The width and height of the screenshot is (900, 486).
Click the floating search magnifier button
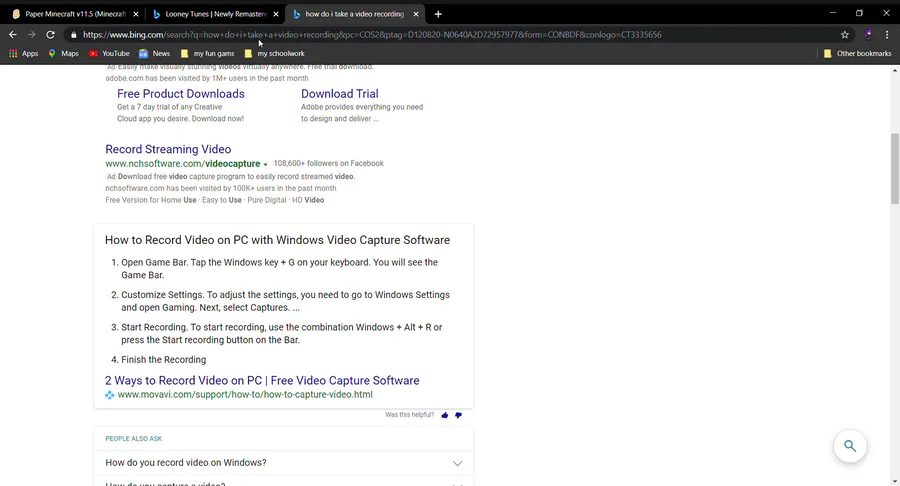coord(850,446)
